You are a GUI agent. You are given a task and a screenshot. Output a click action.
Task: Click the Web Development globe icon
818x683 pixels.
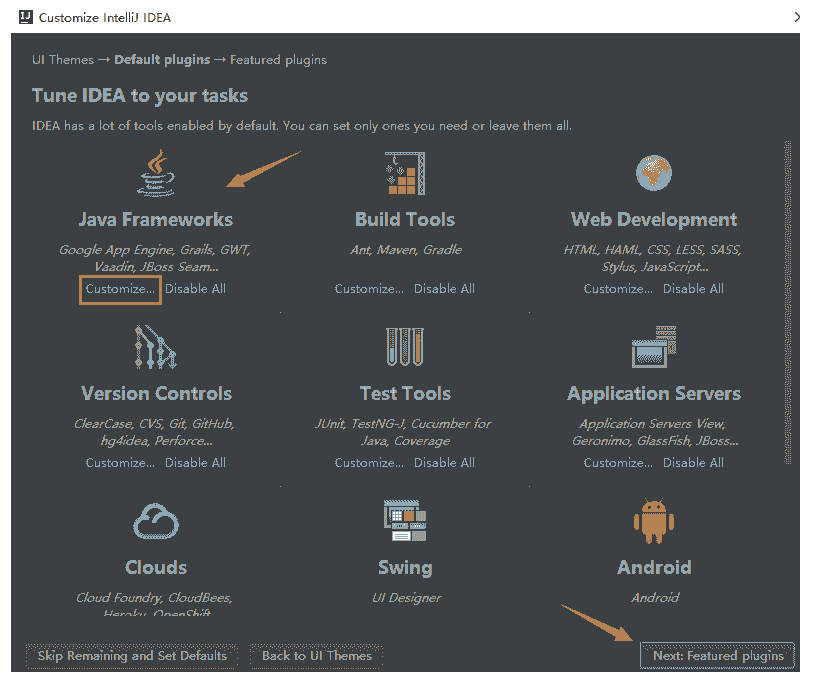[x=654, y=173]
